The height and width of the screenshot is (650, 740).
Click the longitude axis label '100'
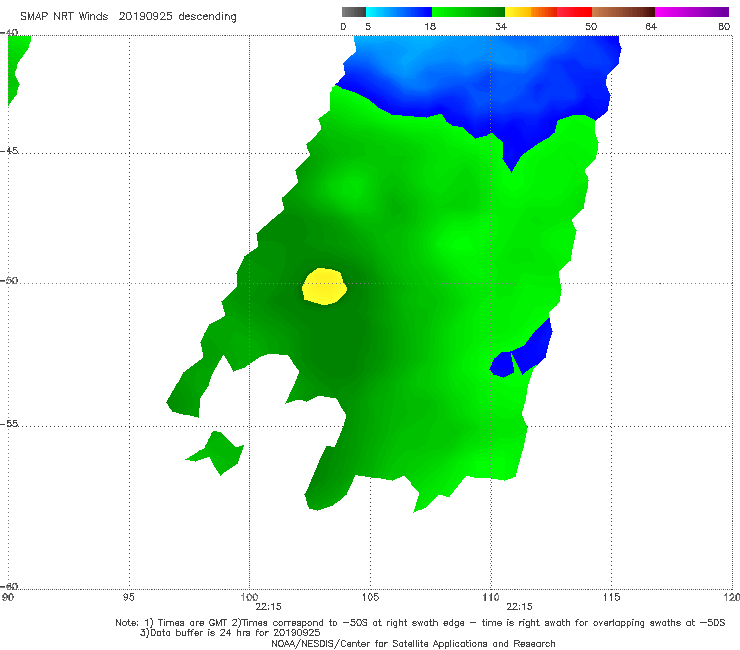249,598
